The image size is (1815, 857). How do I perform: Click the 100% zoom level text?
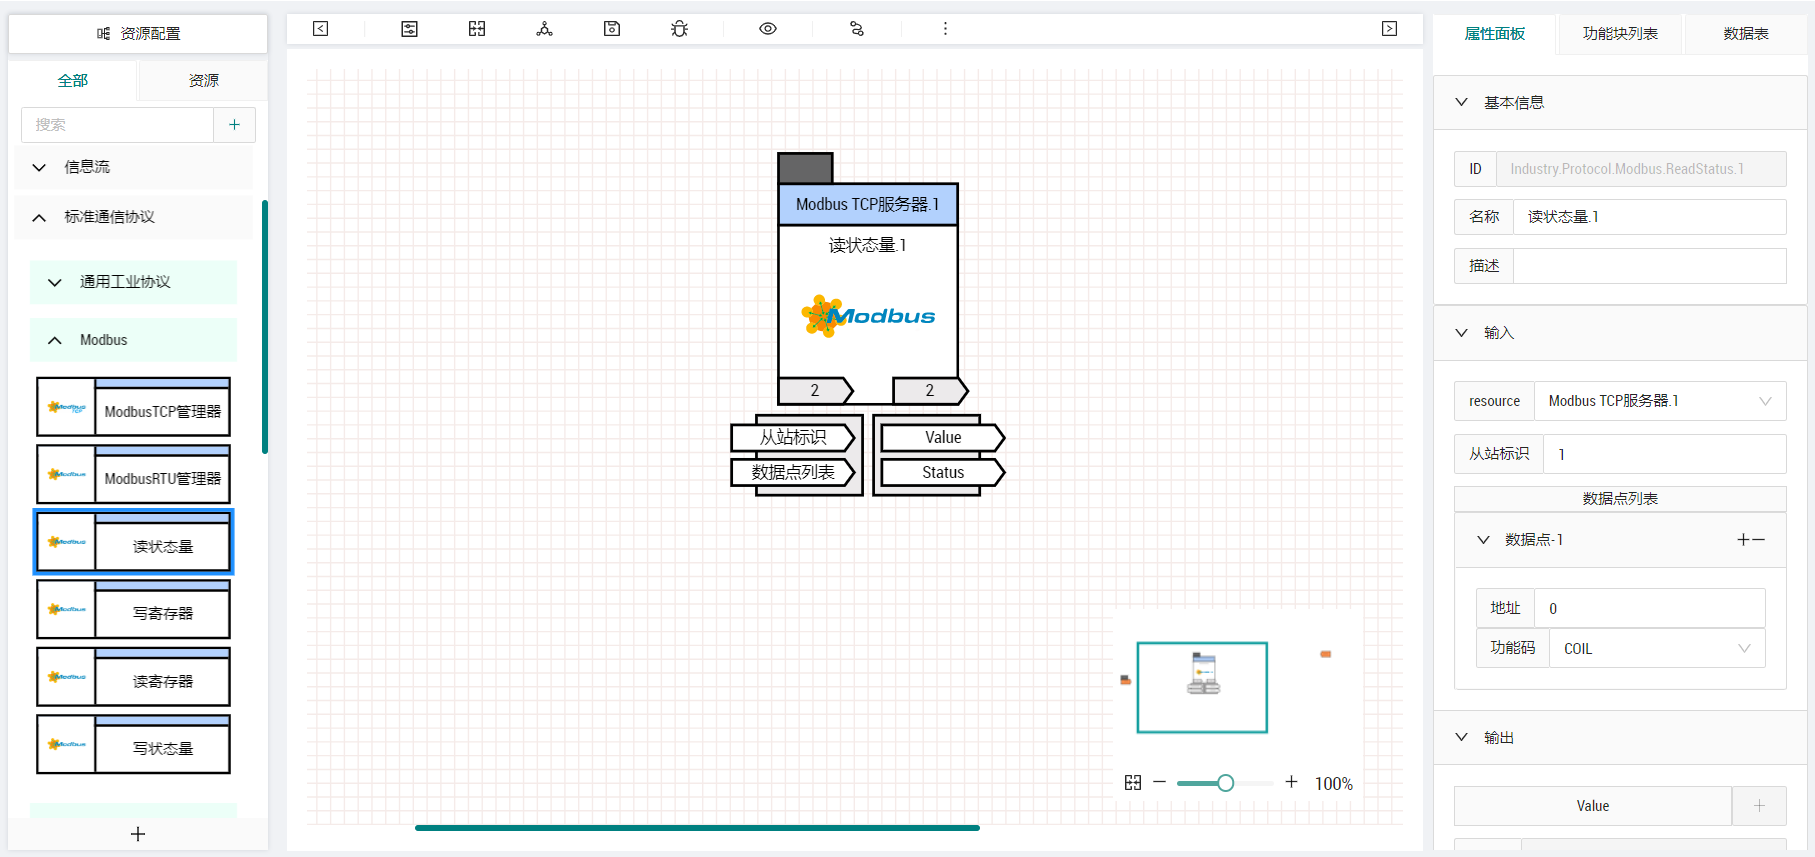click(1333, 784)
